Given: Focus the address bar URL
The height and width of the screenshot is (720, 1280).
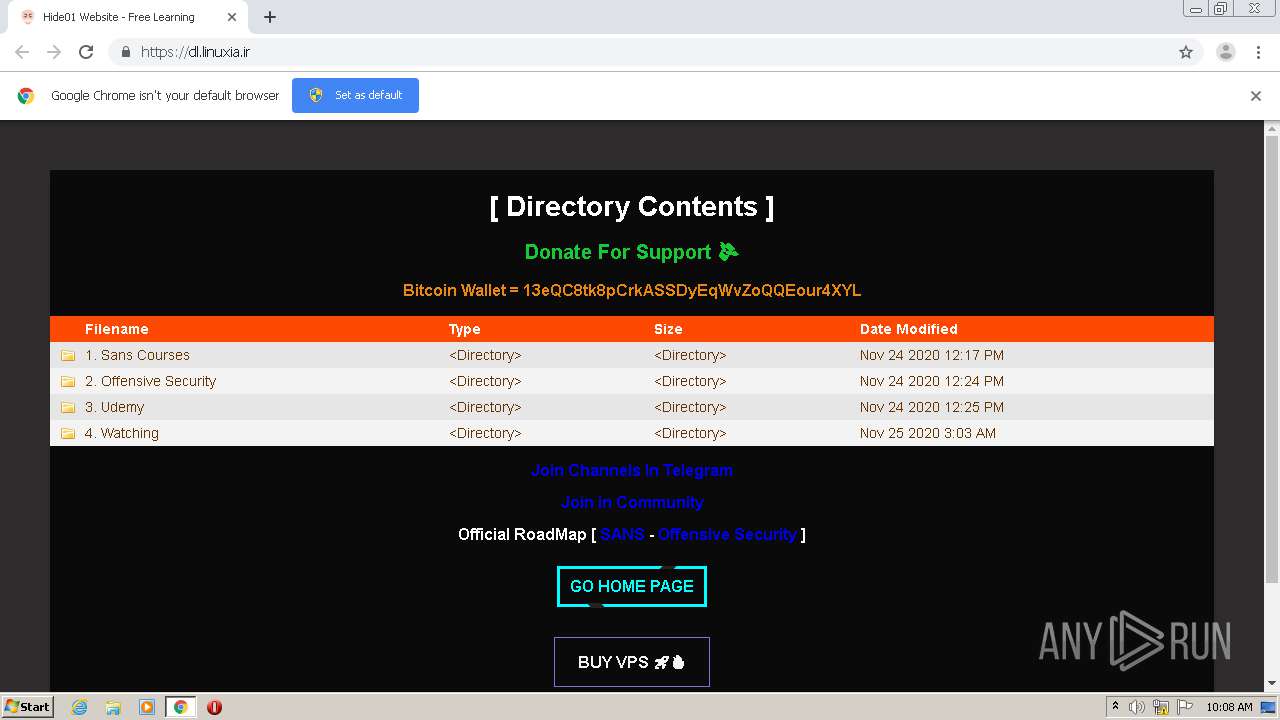Looking at the screenshot, I should [195, 52].
